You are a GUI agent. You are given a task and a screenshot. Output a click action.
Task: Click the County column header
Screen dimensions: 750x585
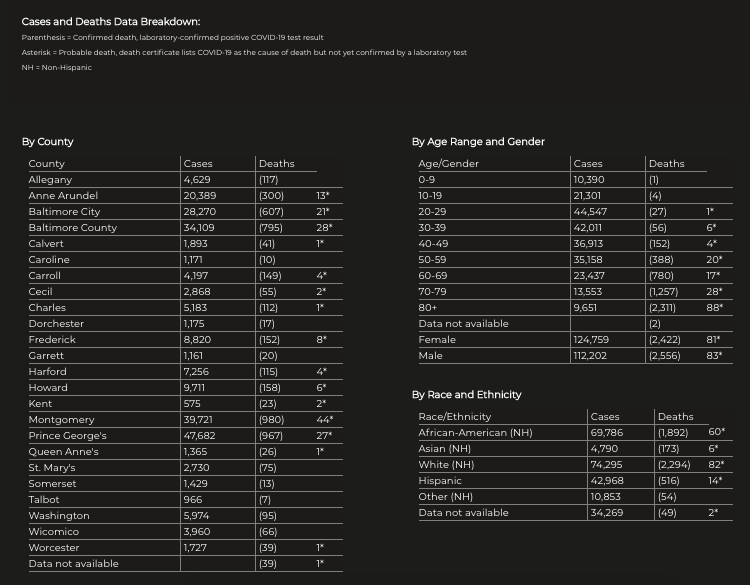(46, 164)
